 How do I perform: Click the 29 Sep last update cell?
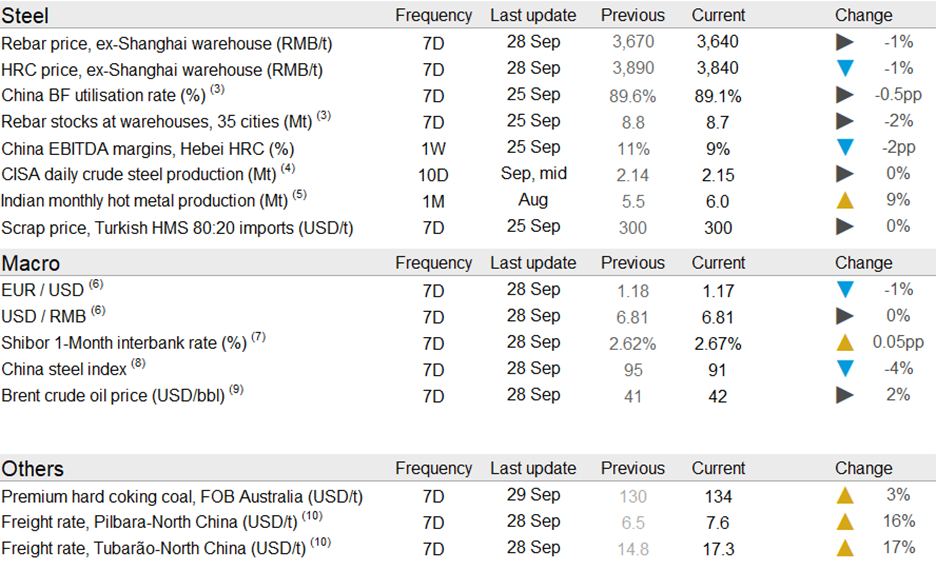tap(533, 495)
